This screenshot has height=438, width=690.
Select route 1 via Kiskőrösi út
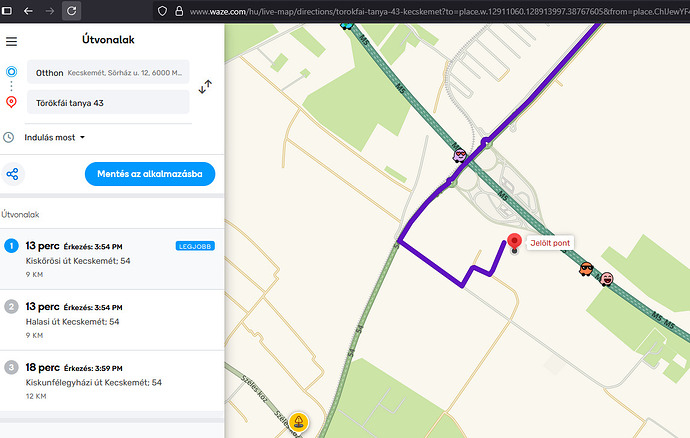(x=112, y=259)
